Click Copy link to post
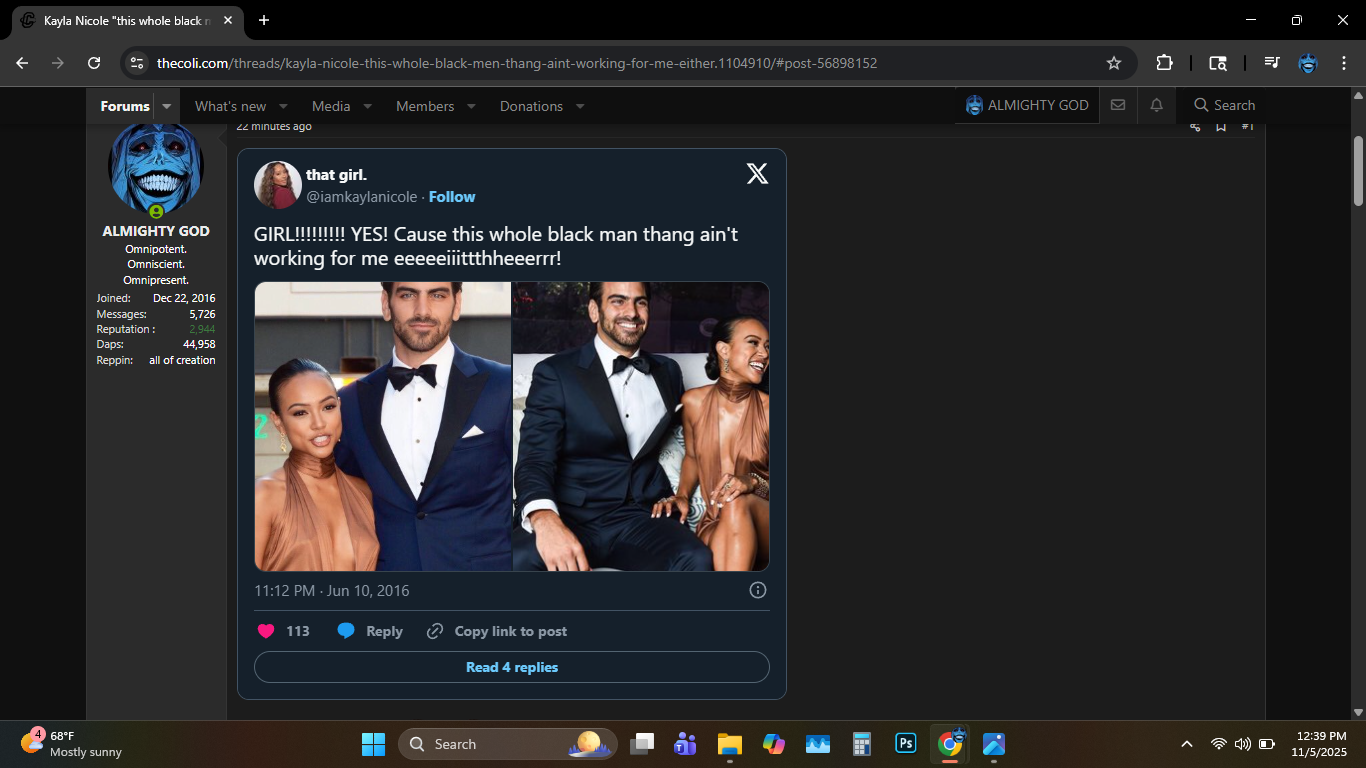The image size is (1366, 768). click(510, 631)
